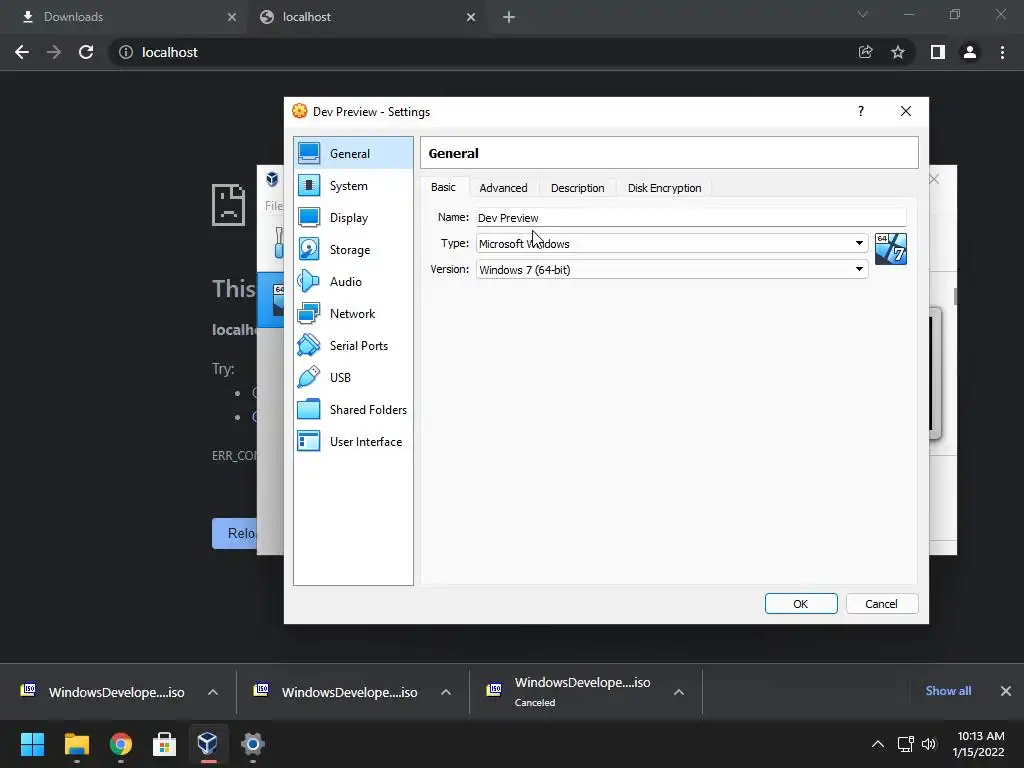1024x768 pixels.
Task: Close the Downloads browser tab
Action: point(232,17)
